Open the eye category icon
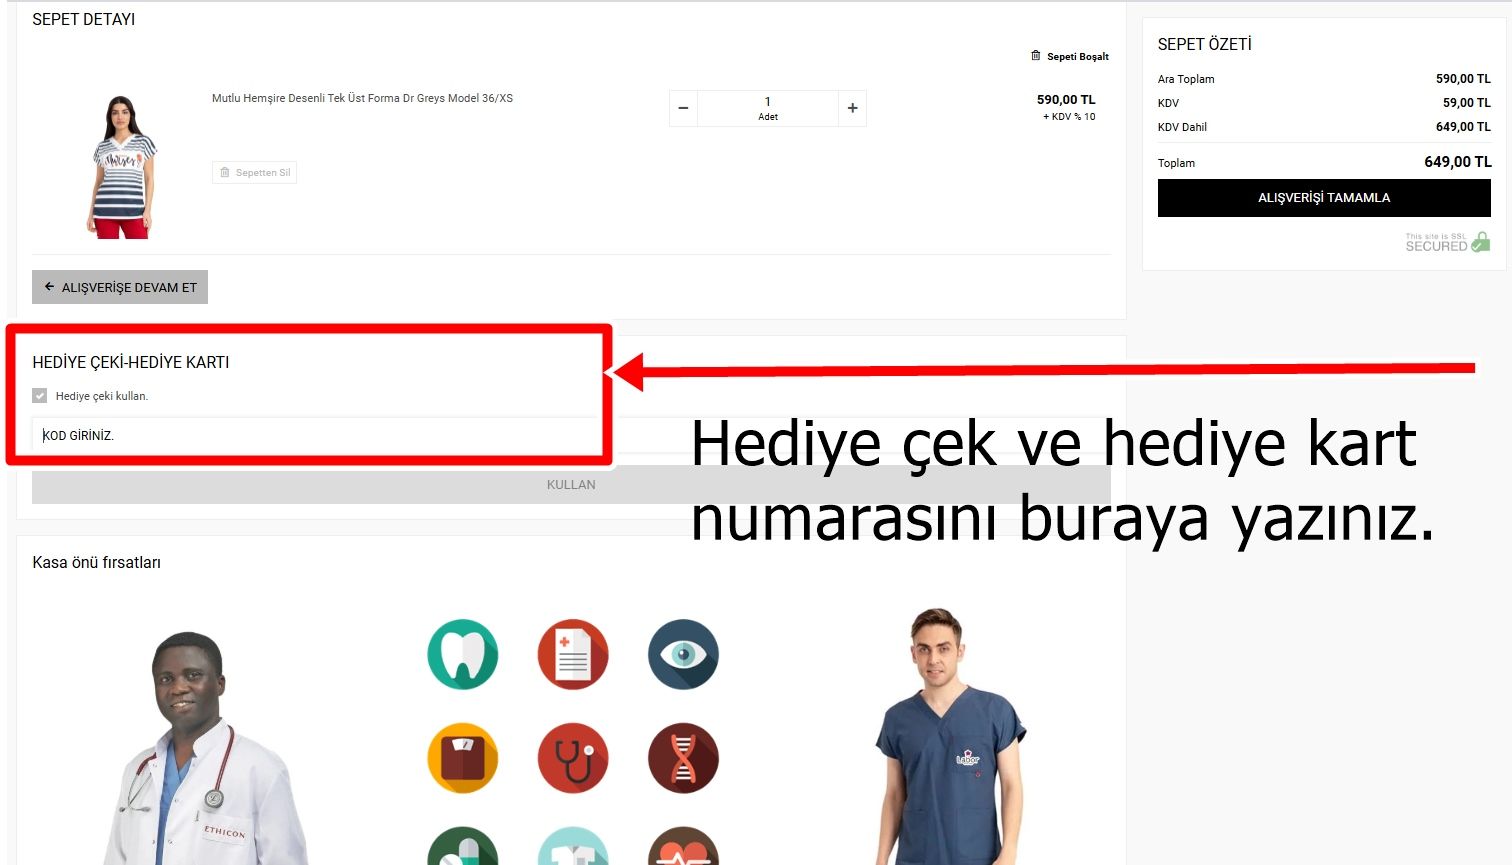Image resolution: width=1512 pixels, height=865 pixels. point(683,655)
